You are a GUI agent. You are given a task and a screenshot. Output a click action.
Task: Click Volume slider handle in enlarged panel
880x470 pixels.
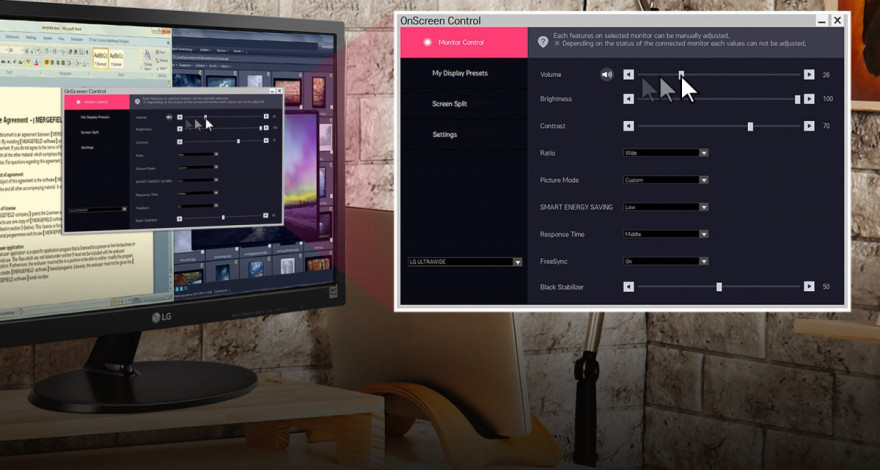point(681,74)
